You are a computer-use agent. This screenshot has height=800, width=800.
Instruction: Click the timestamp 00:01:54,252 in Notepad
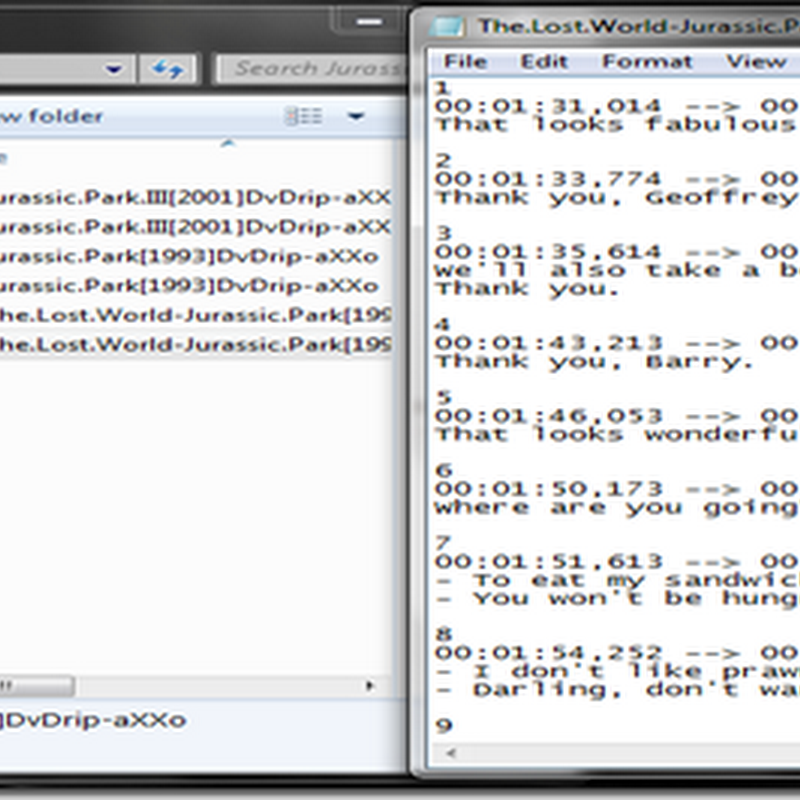pyautogui.click(x=548, y=654)
